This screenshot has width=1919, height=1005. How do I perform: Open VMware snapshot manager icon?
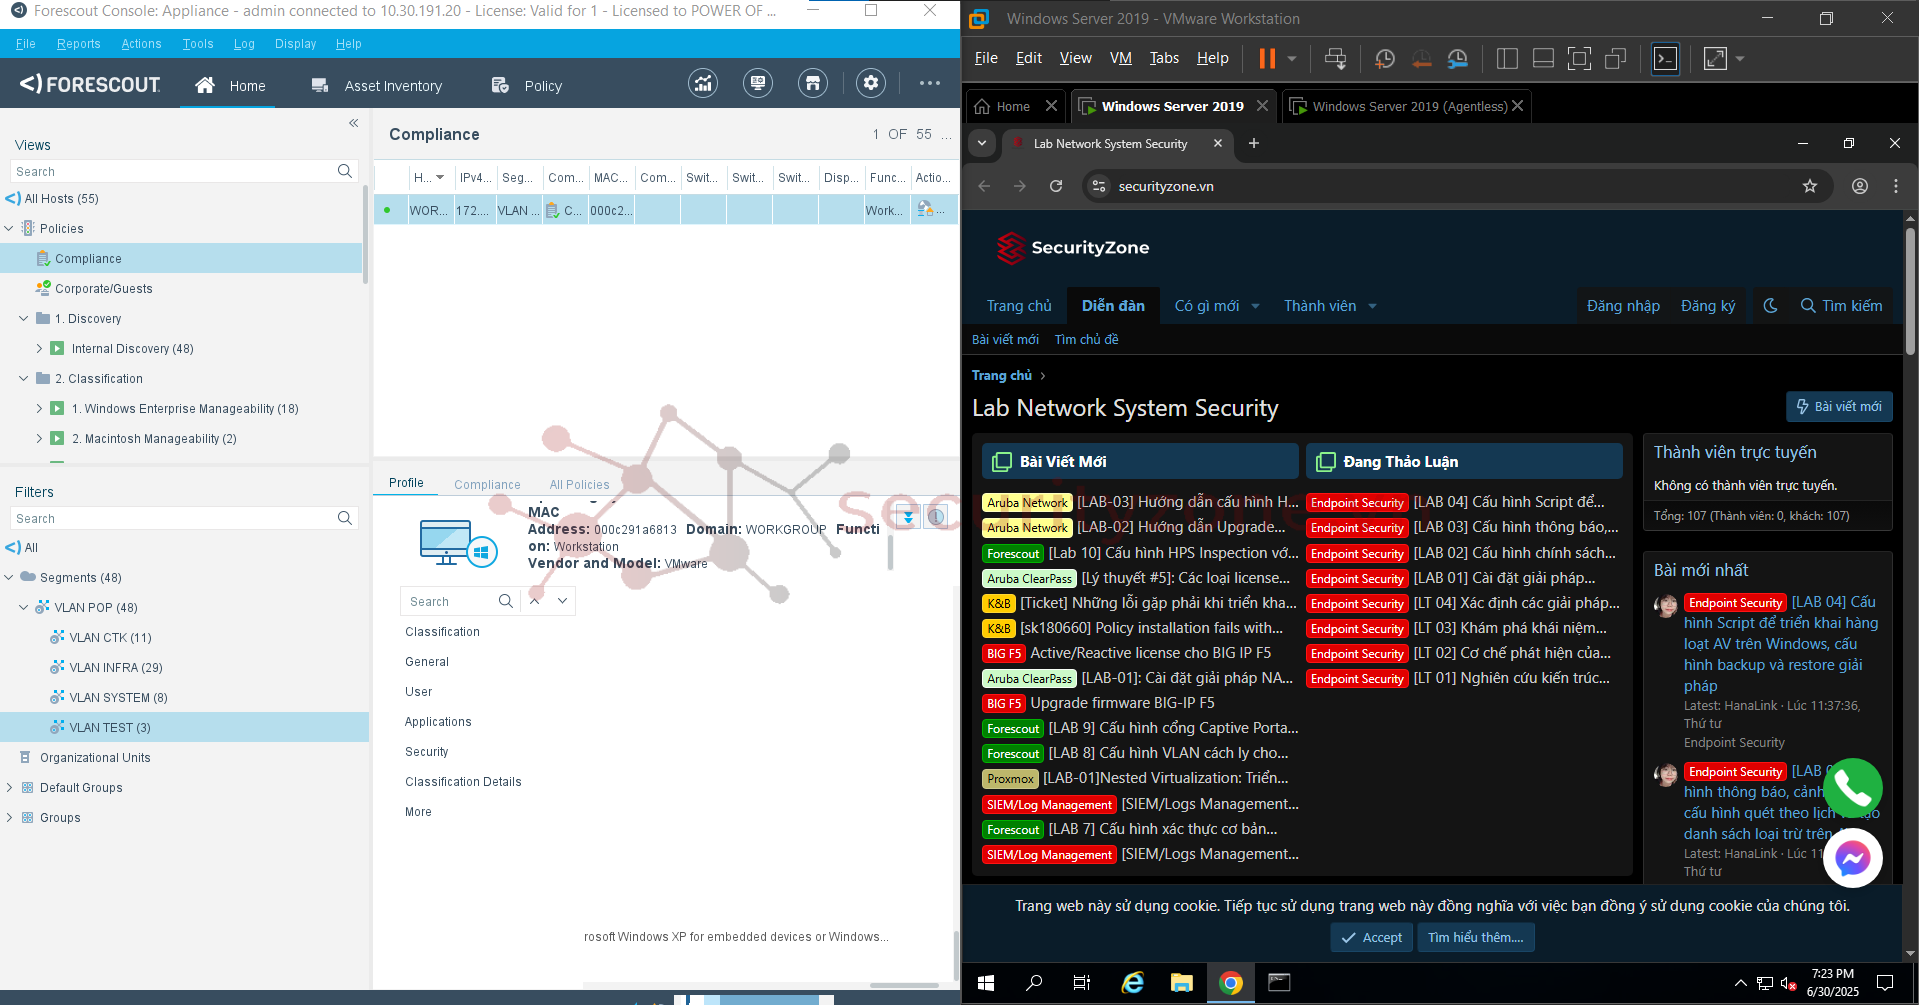1458,59
